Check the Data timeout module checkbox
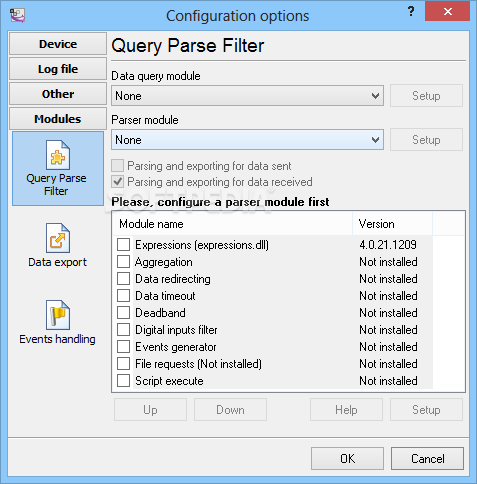Screen dimensions: 477x484 [x=123, y=296]
